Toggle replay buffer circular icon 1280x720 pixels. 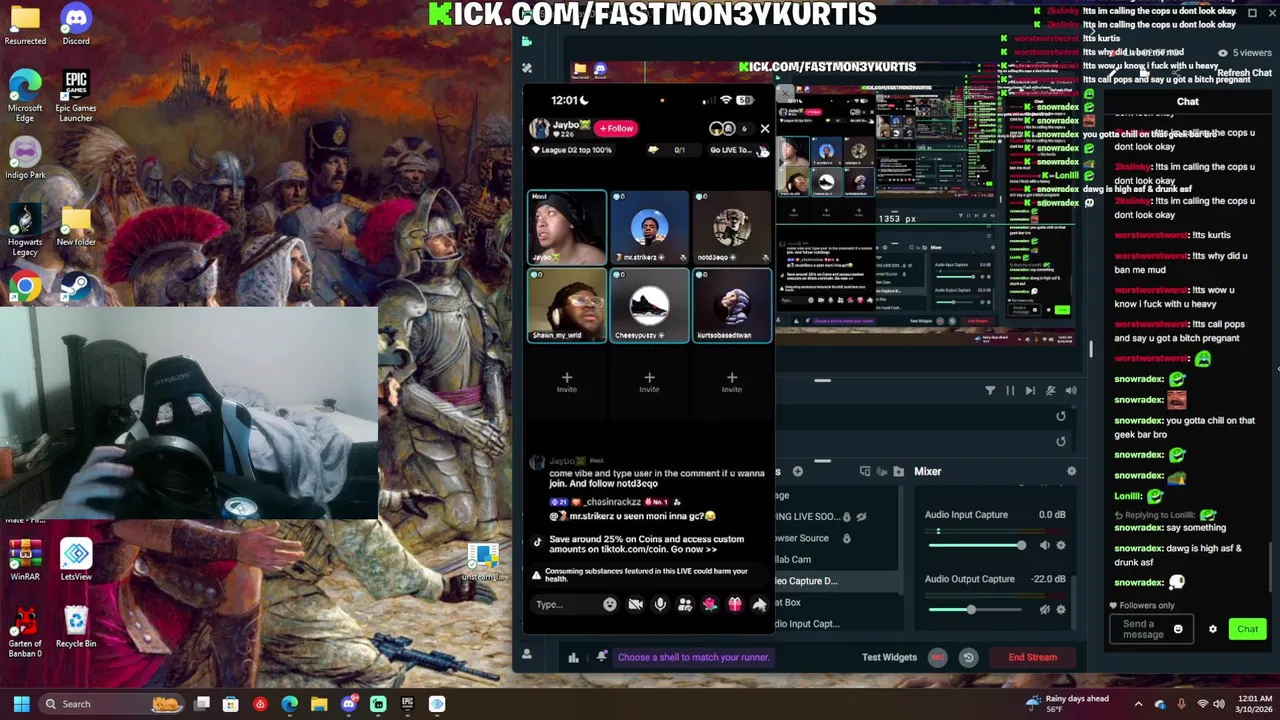968,657
